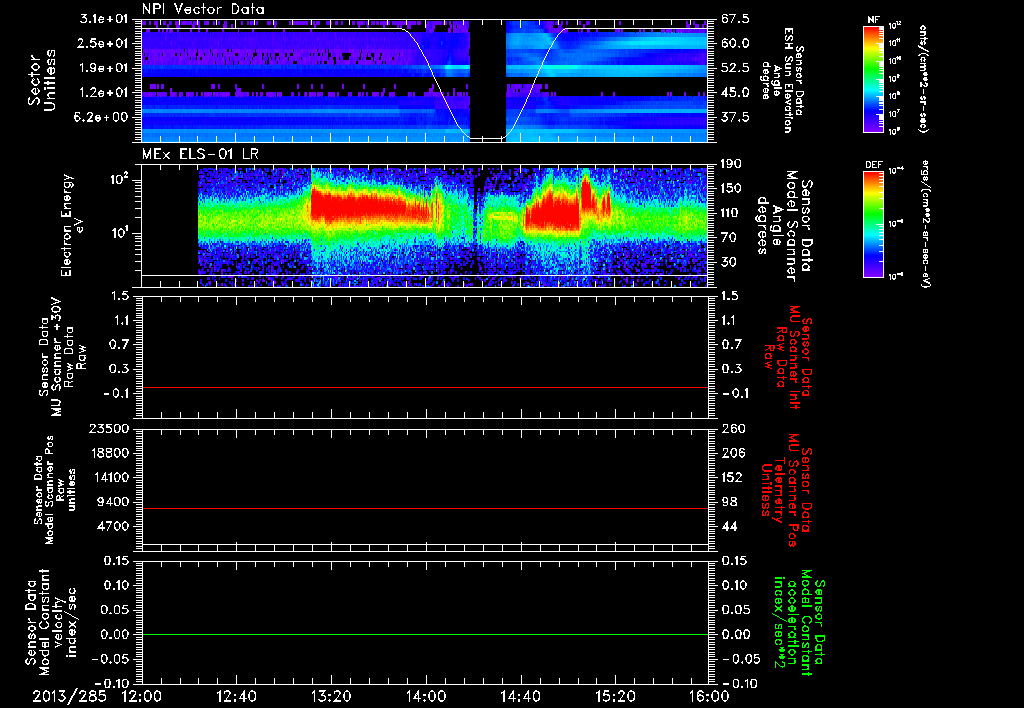This screenshot has width=1024, height=708.
Task: Click the red line in MU Scanner +30V plot
Action: click(x=425, y=387)
